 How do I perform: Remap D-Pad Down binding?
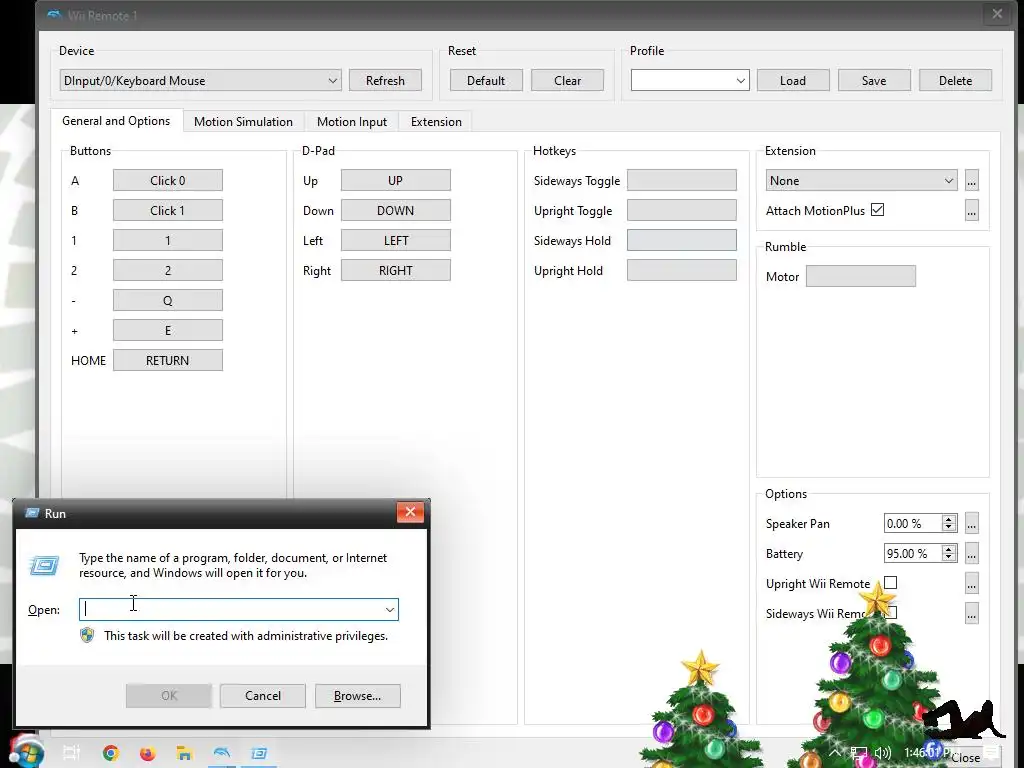396,210
